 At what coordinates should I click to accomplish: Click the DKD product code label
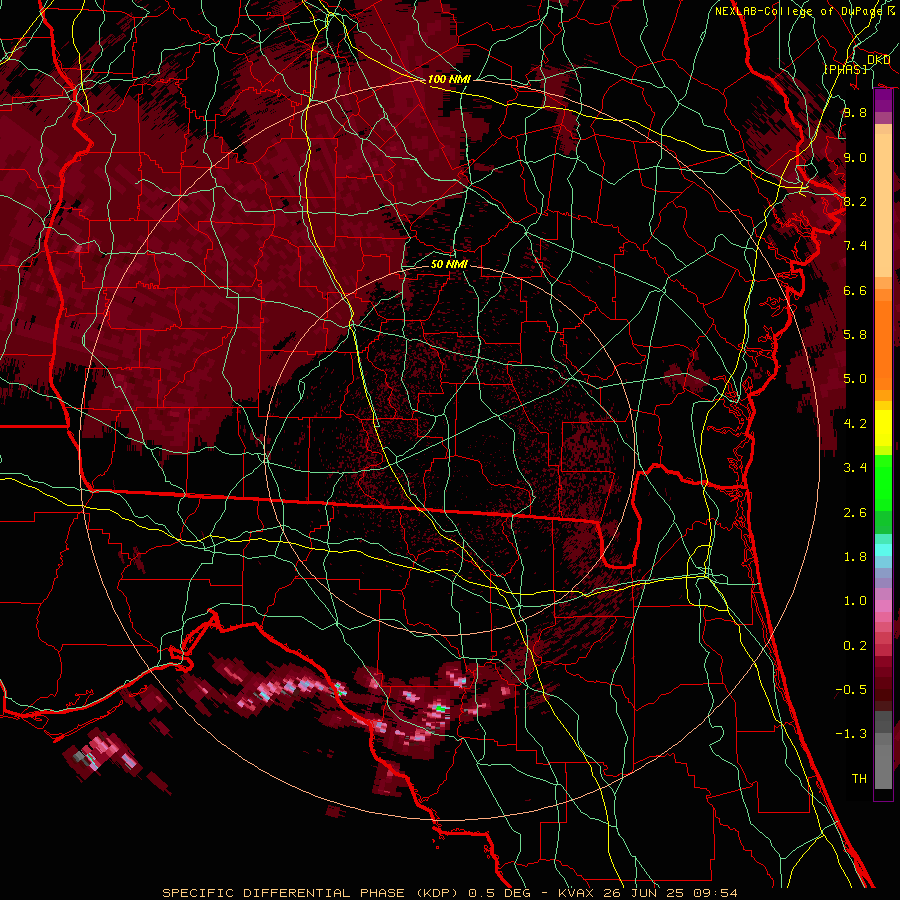pyautogui.click(x=878, y=60)
